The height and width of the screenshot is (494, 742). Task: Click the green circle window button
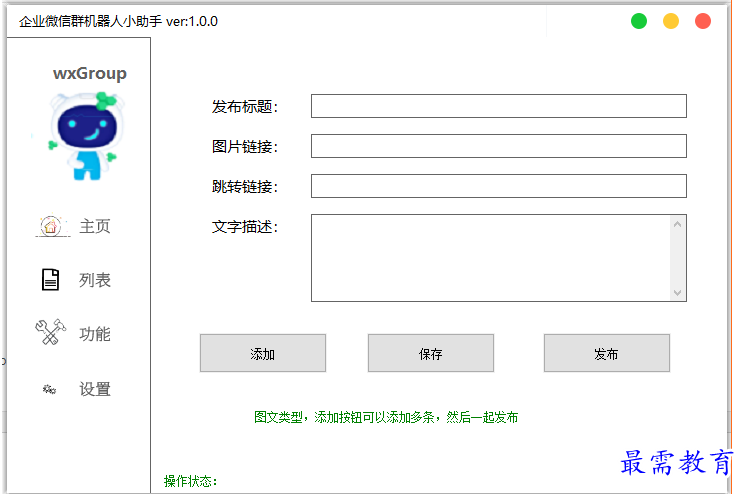coord(639,21)
